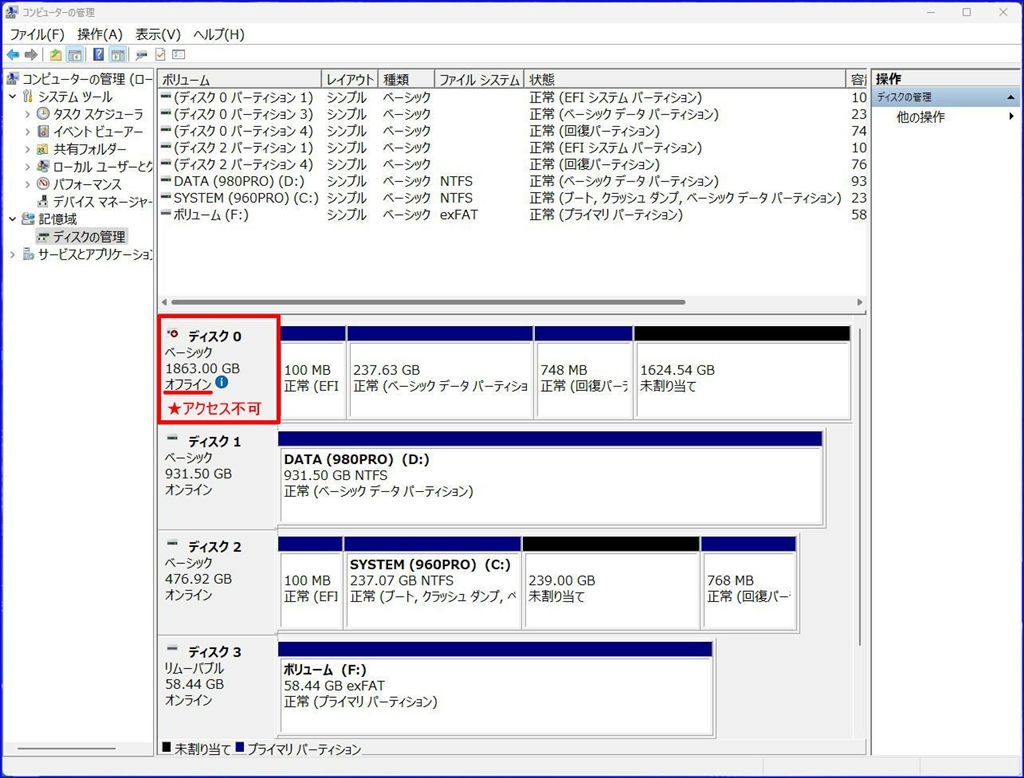Select the 768 MB recovery partition block
Image resolution: width=1024 pixels, height=778 pixels.
[748, 583]
